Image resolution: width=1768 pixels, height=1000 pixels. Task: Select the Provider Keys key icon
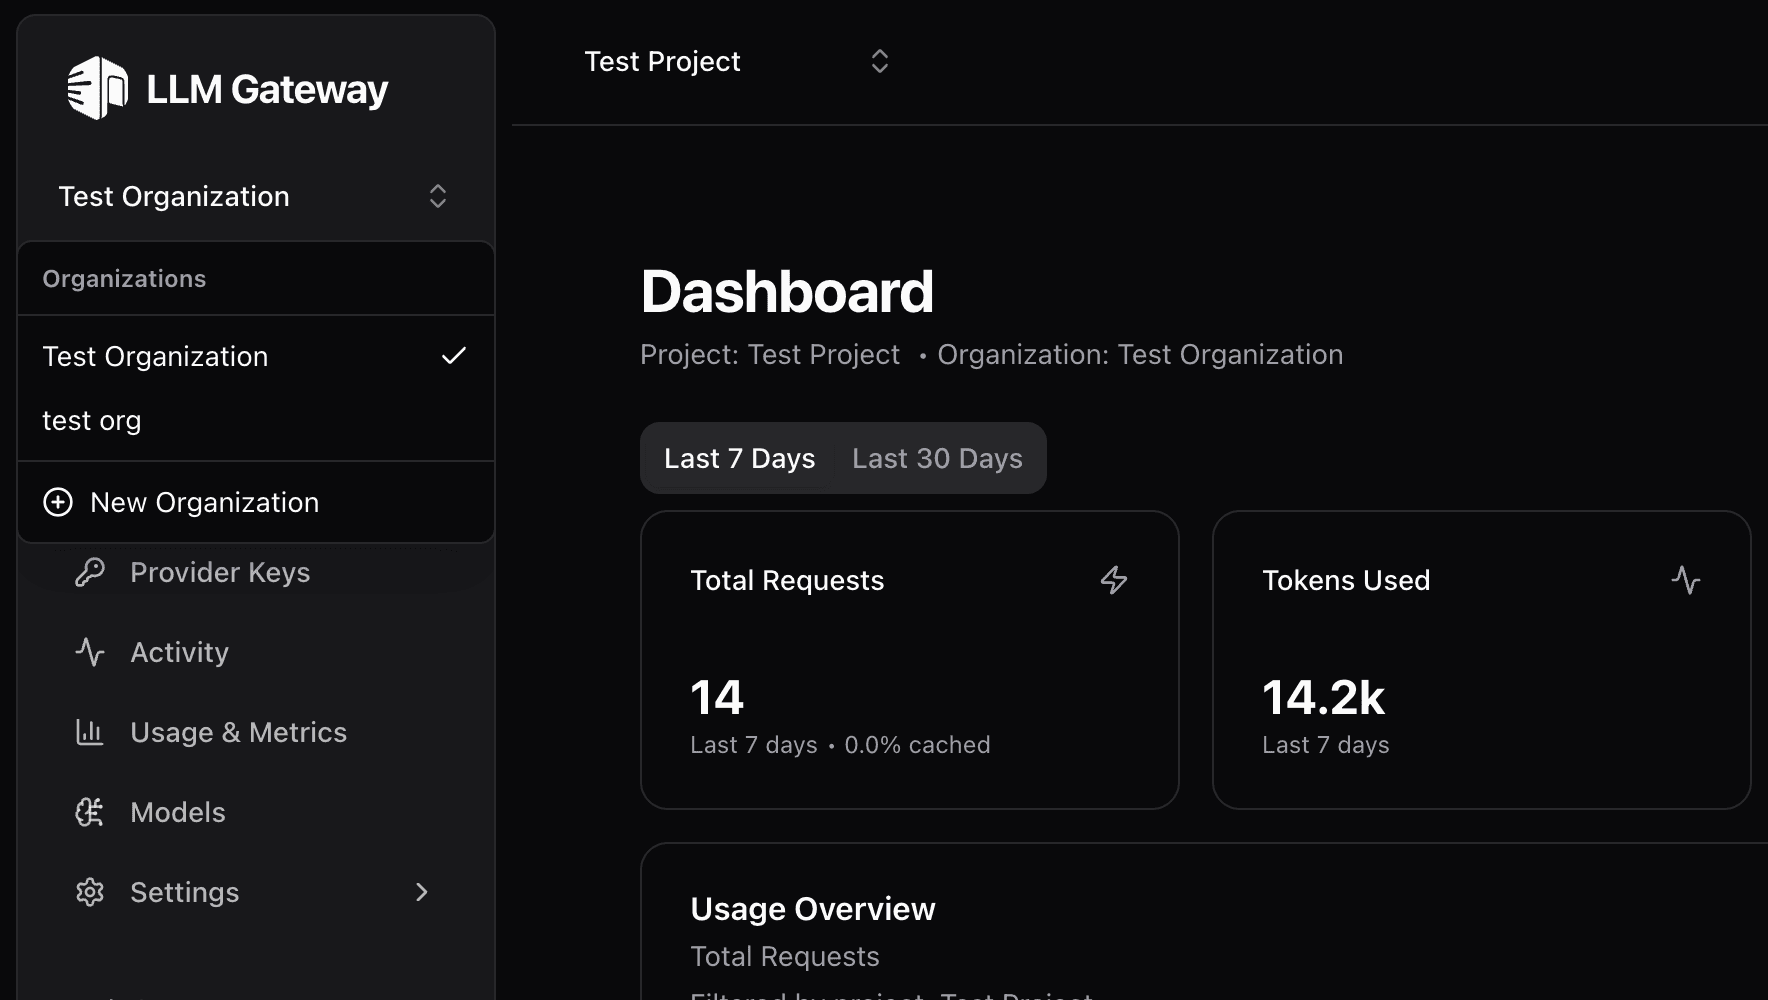(x=90, y=571)
